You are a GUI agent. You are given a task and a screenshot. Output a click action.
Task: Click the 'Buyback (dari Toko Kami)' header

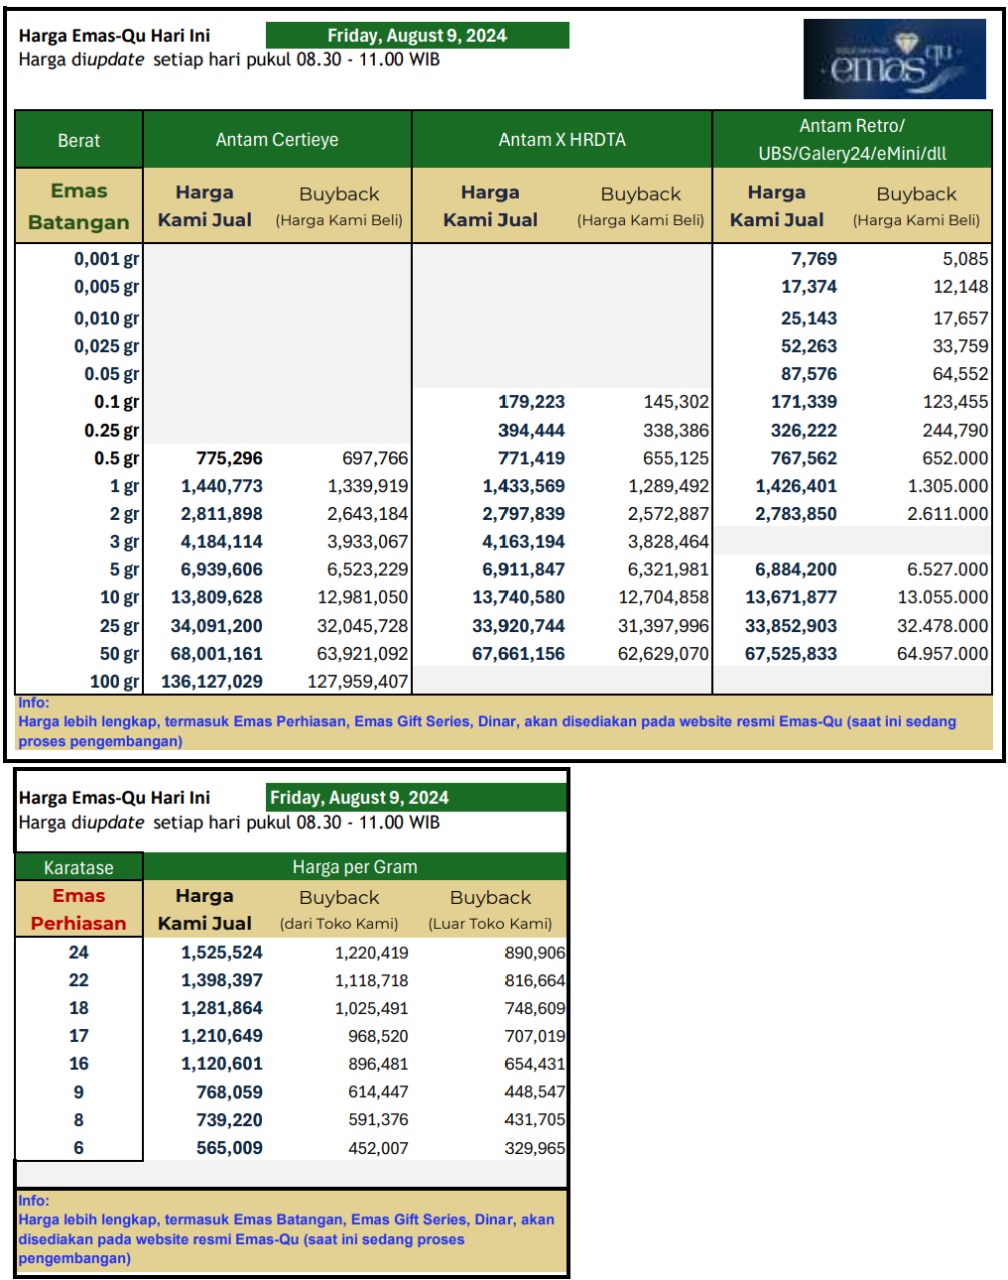tap(339, 909)
